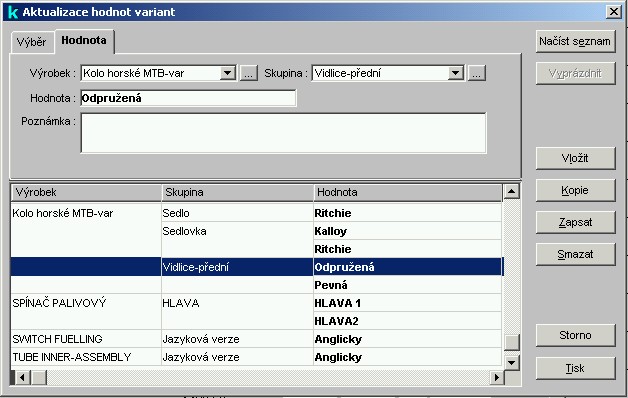Open the Skupina dropdown arrow
Screen dimensions: 628x398
point(455,73)
